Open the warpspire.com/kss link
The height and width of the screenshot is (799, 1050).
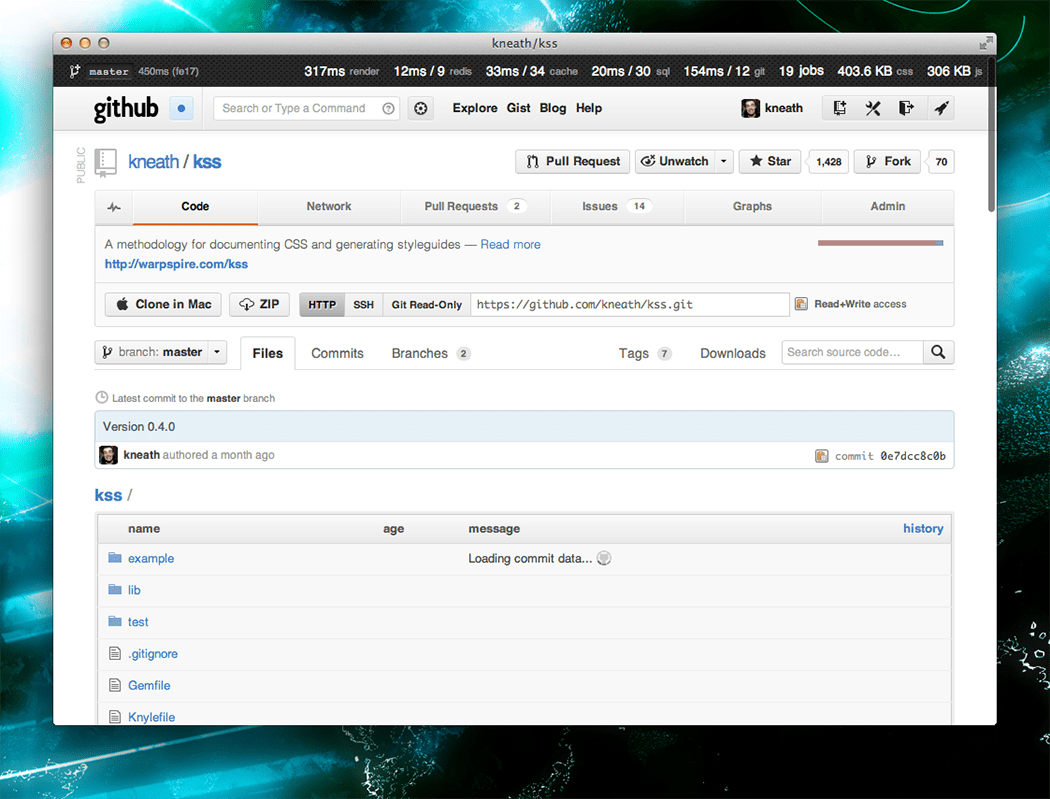pyautogui.click(x=176, y=264)
